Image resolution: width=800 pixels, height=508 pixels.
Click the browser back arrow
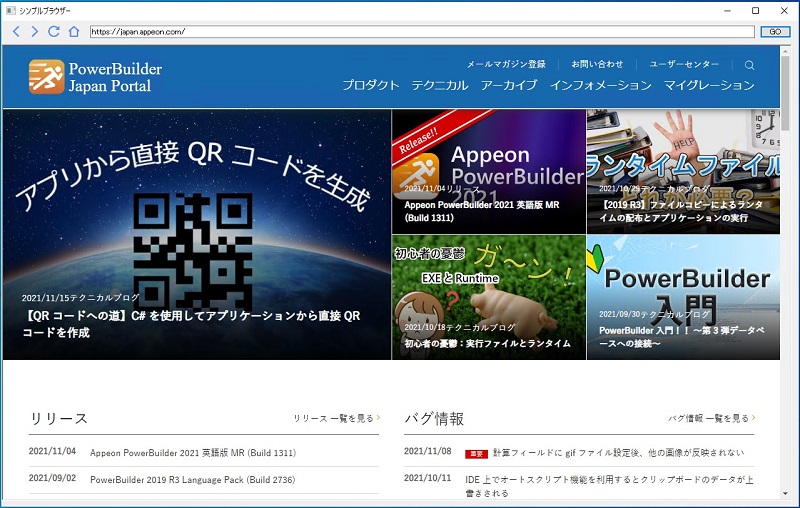(x=16, y=32)
